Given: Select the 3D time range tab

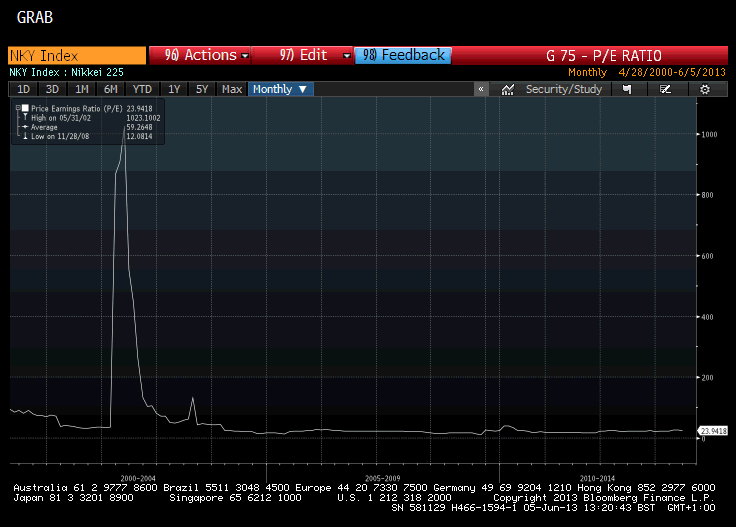Looking at the screenshot, I should click(52, 89).
